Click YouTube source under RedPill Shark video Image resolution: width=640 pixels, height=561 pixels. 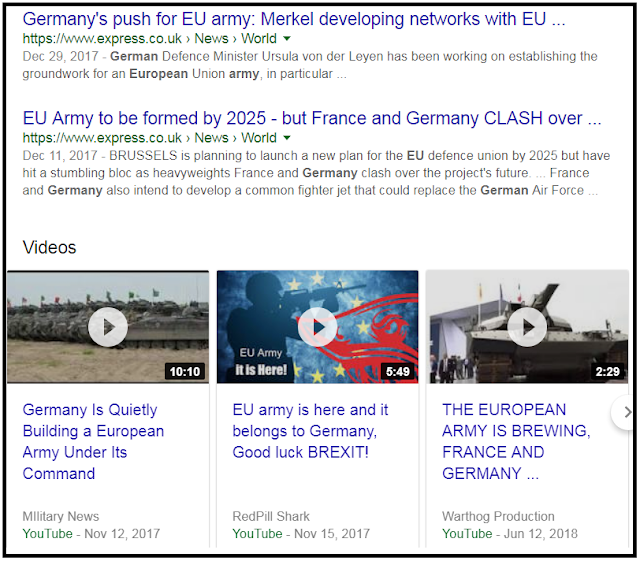(x=257, y=534)
